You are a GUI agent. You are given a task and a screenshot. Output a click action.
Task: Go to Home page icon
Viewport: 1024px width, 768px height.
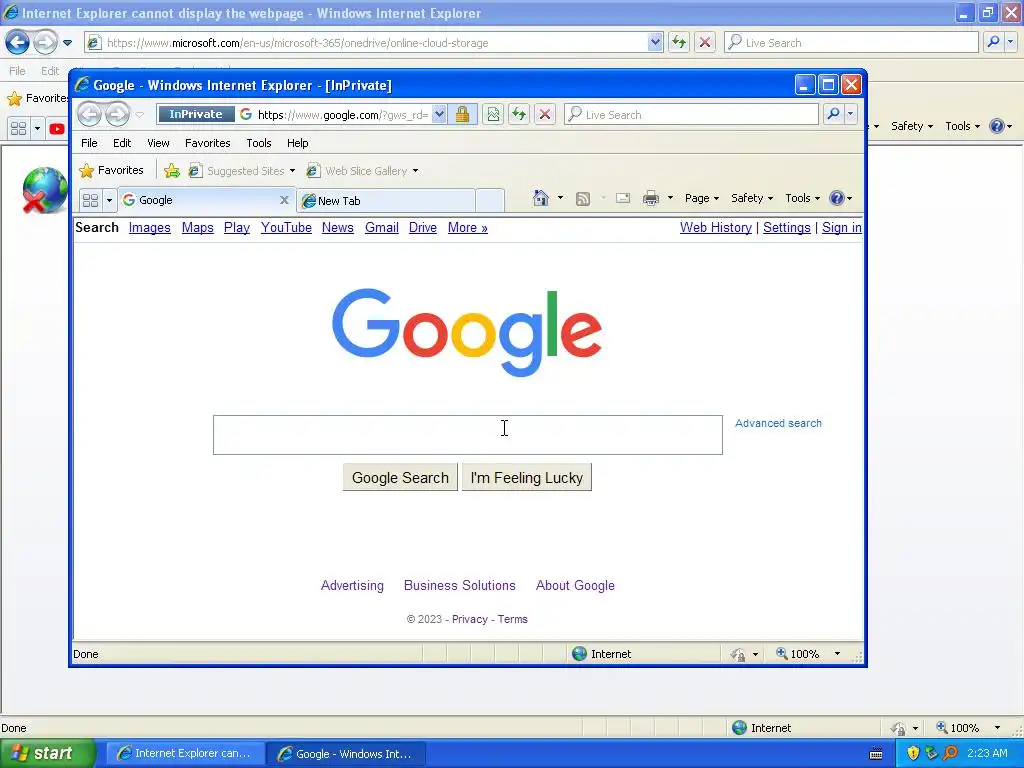541,198
